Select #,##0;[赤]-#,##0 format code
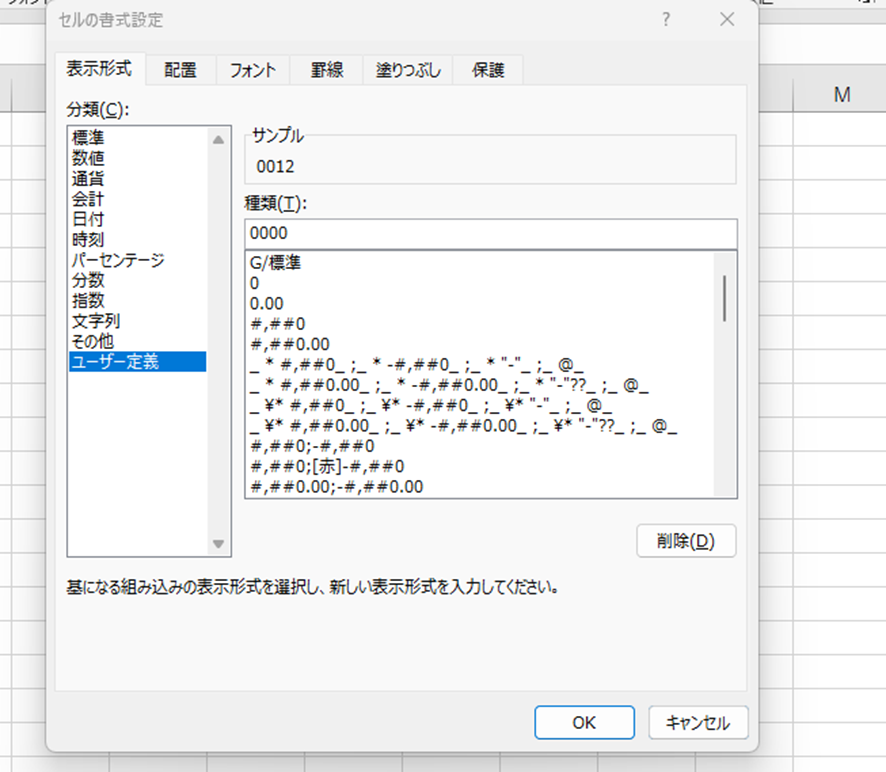The height and width of the screenshot is (772, 886). (x=328, y=467)
